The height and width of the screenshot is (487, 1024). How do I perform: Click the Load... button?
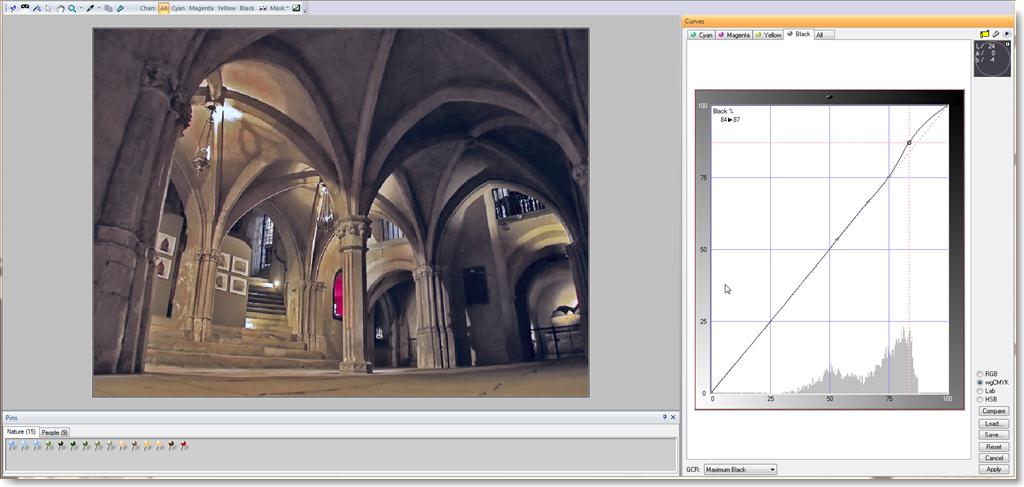993,424
